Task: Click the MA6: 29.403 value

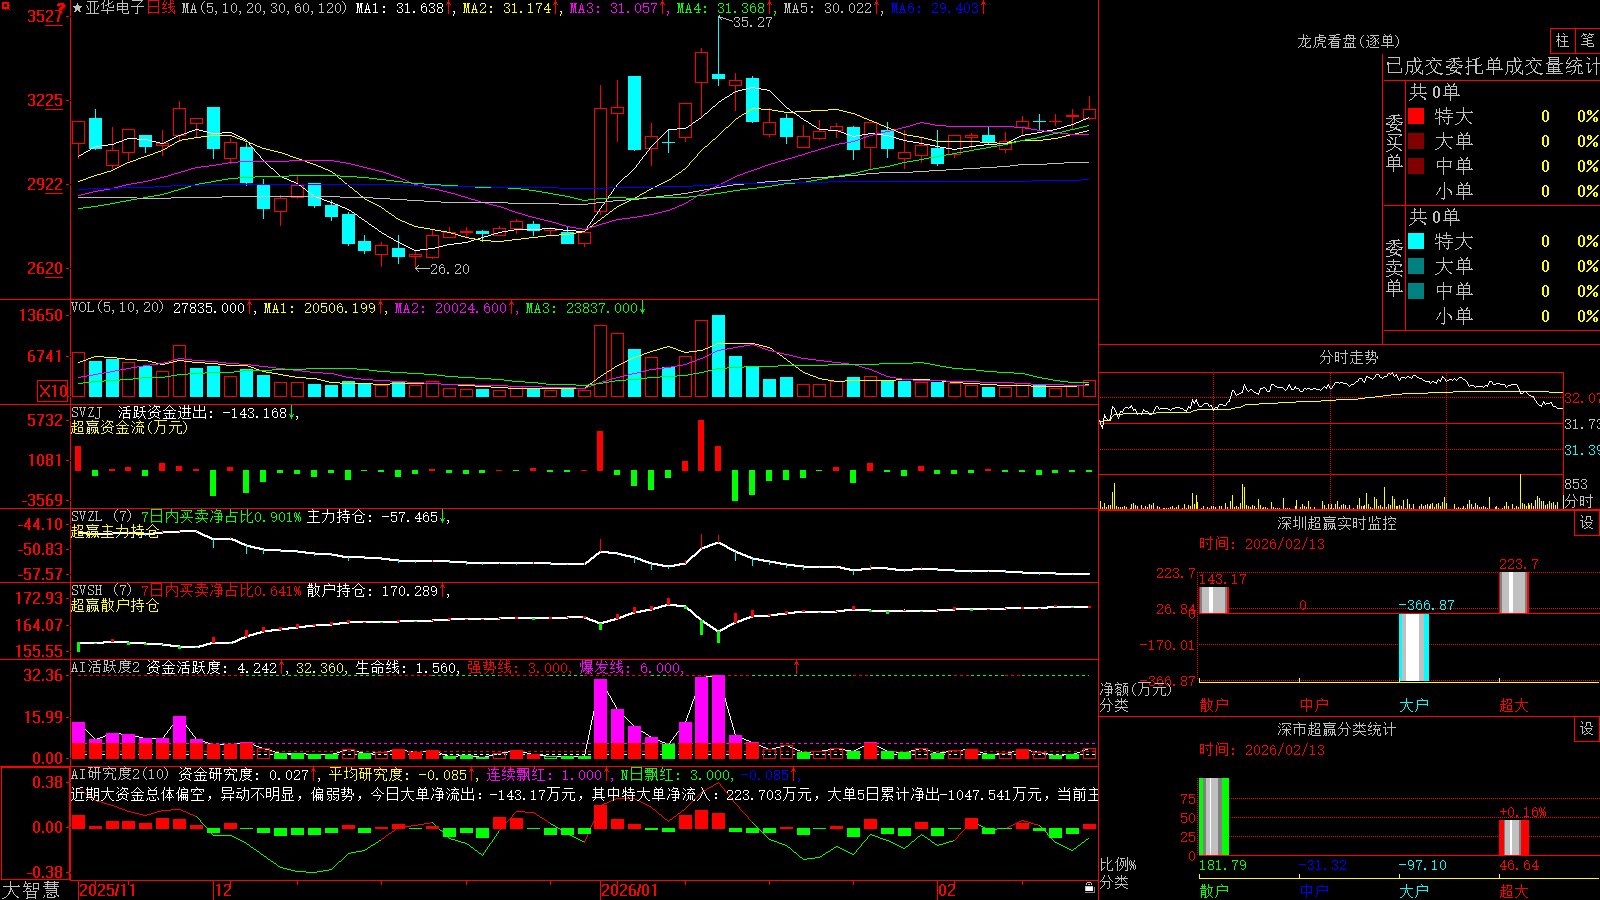Action: (938, 8)
